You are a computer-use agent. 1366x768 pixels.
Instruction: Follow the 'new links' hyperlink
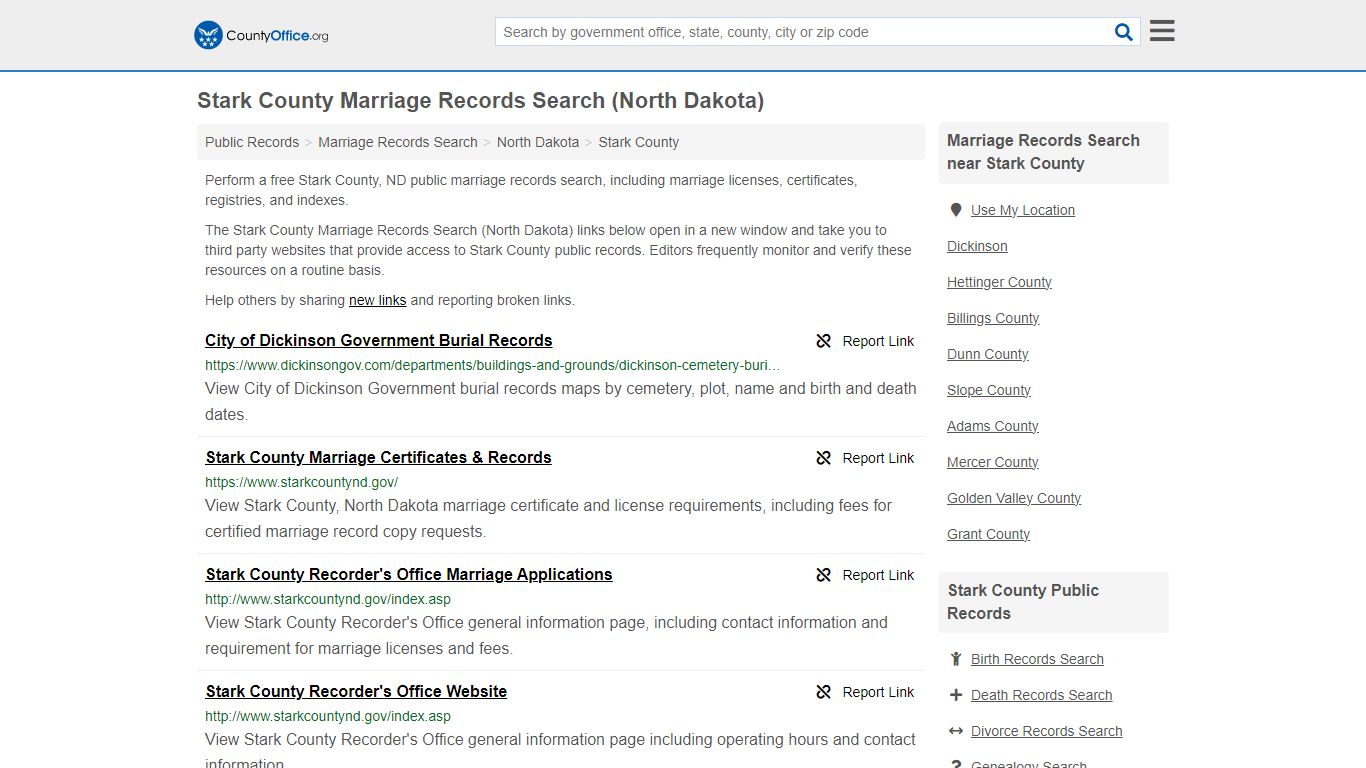point(378,300)
